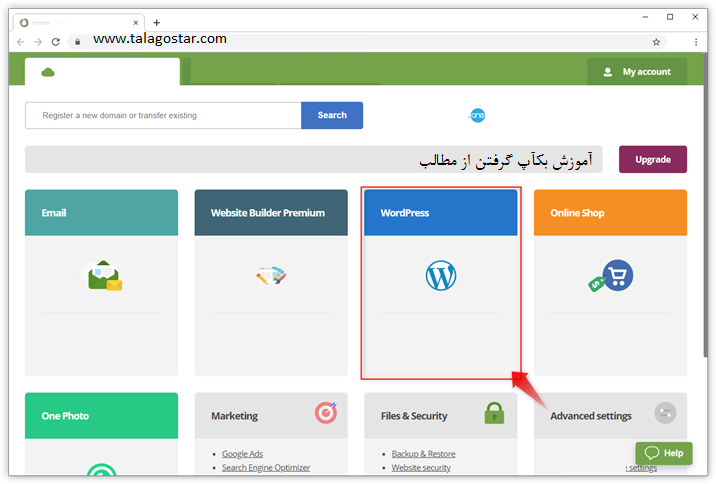Viewport: 716px width, 484px height.
Task: Click the Website Builder pencil icon
Action: (271, 275)
